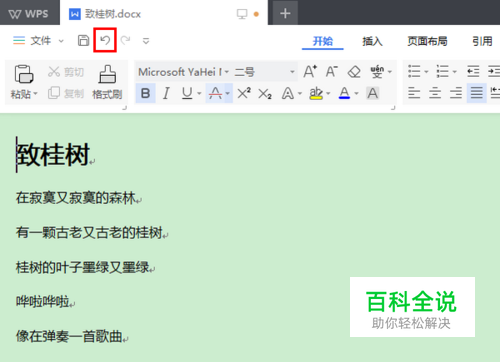Expand the strikethrough dropdown arrow

pos(228,93)
